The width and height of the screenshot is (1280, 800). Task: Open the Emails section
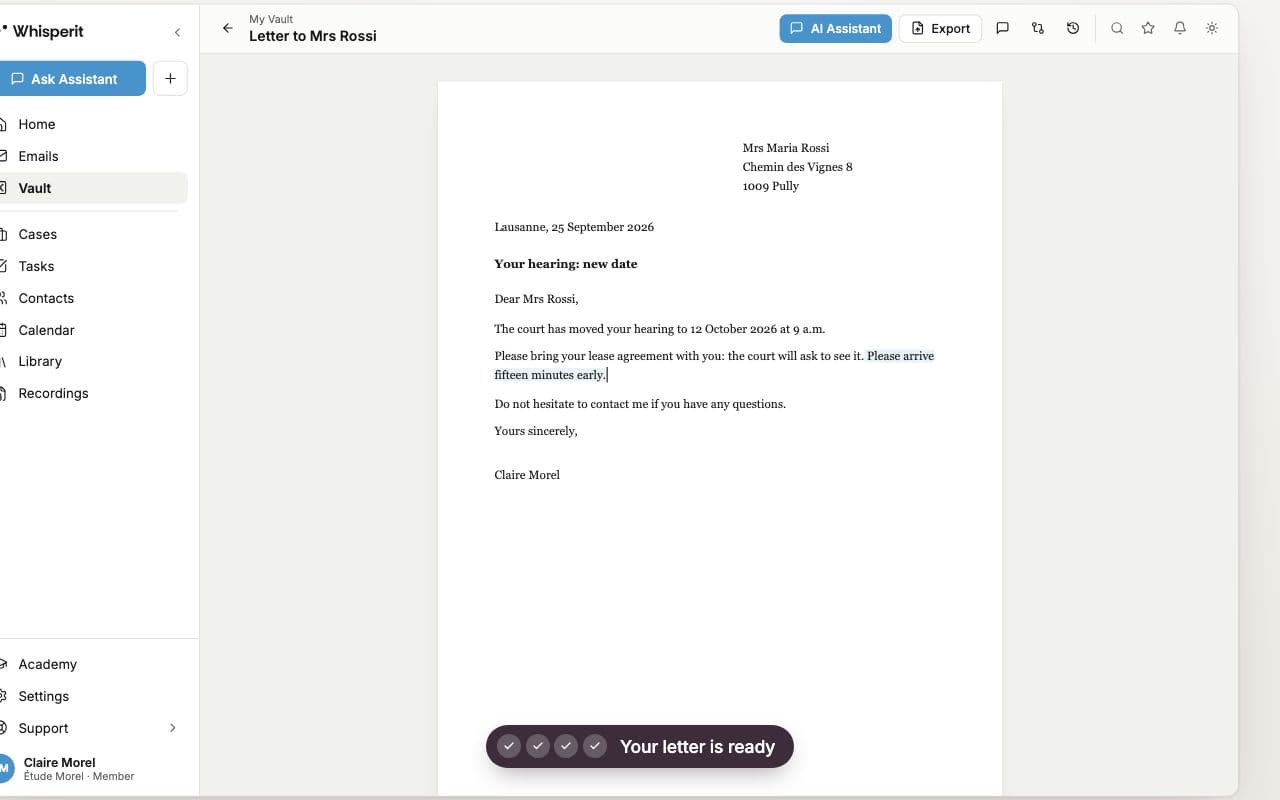point(92,156)
